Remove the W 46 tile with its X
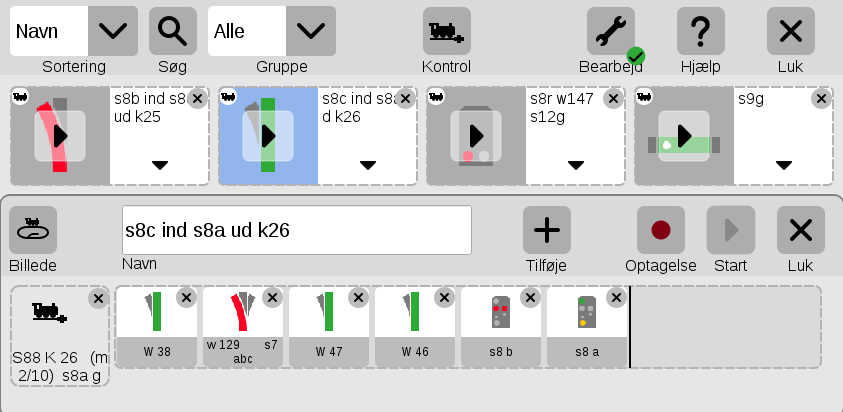Viewport: 843px width, 412px height. coord(445,297)
